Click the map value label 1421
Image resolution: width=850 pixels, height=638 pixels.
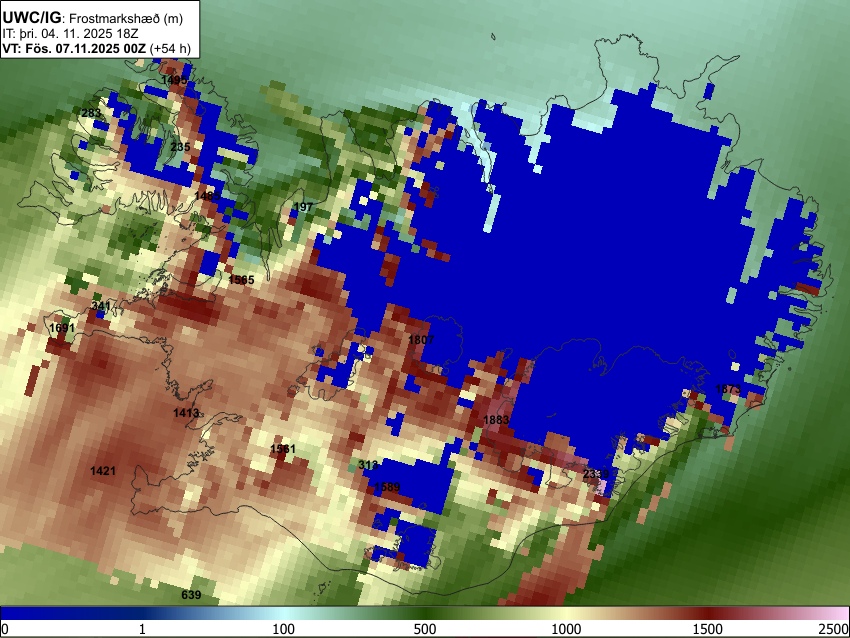tap(103, 471)
